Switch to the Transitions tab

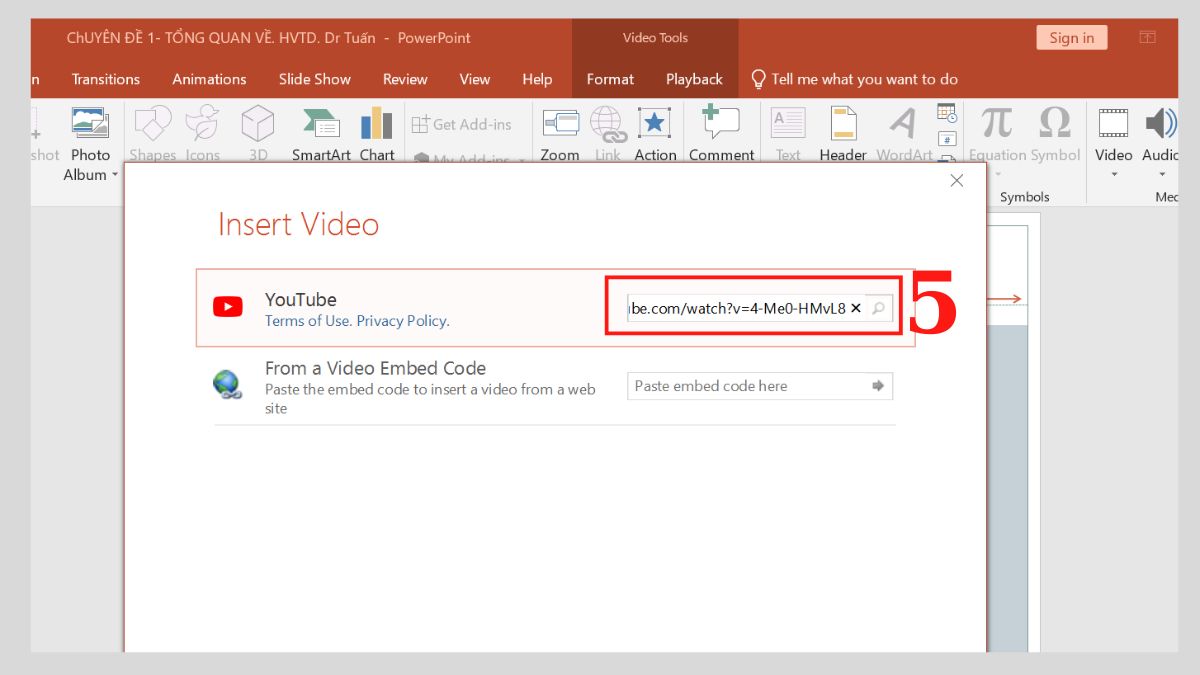tap(105, 79)
